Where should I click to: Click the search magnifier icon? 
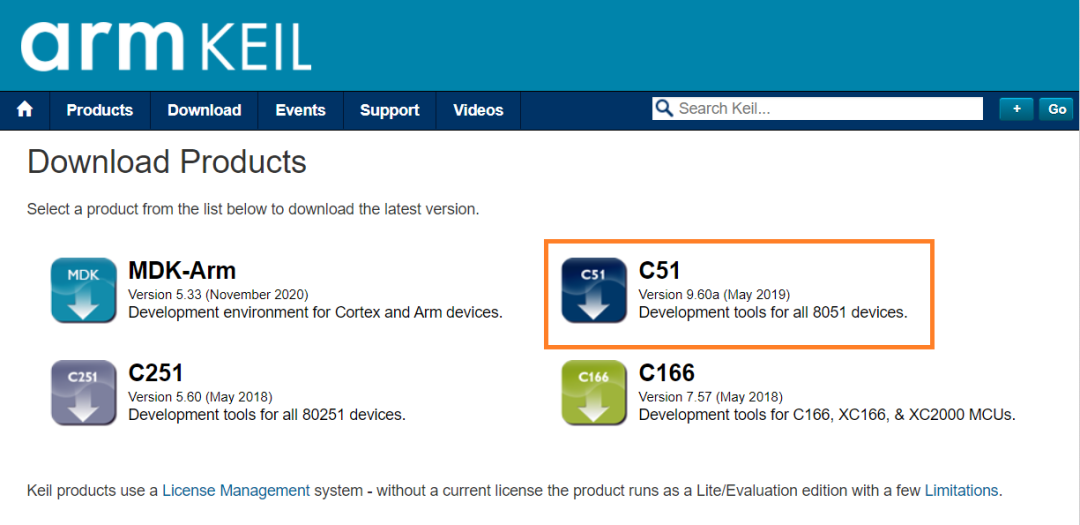point(663,109)
